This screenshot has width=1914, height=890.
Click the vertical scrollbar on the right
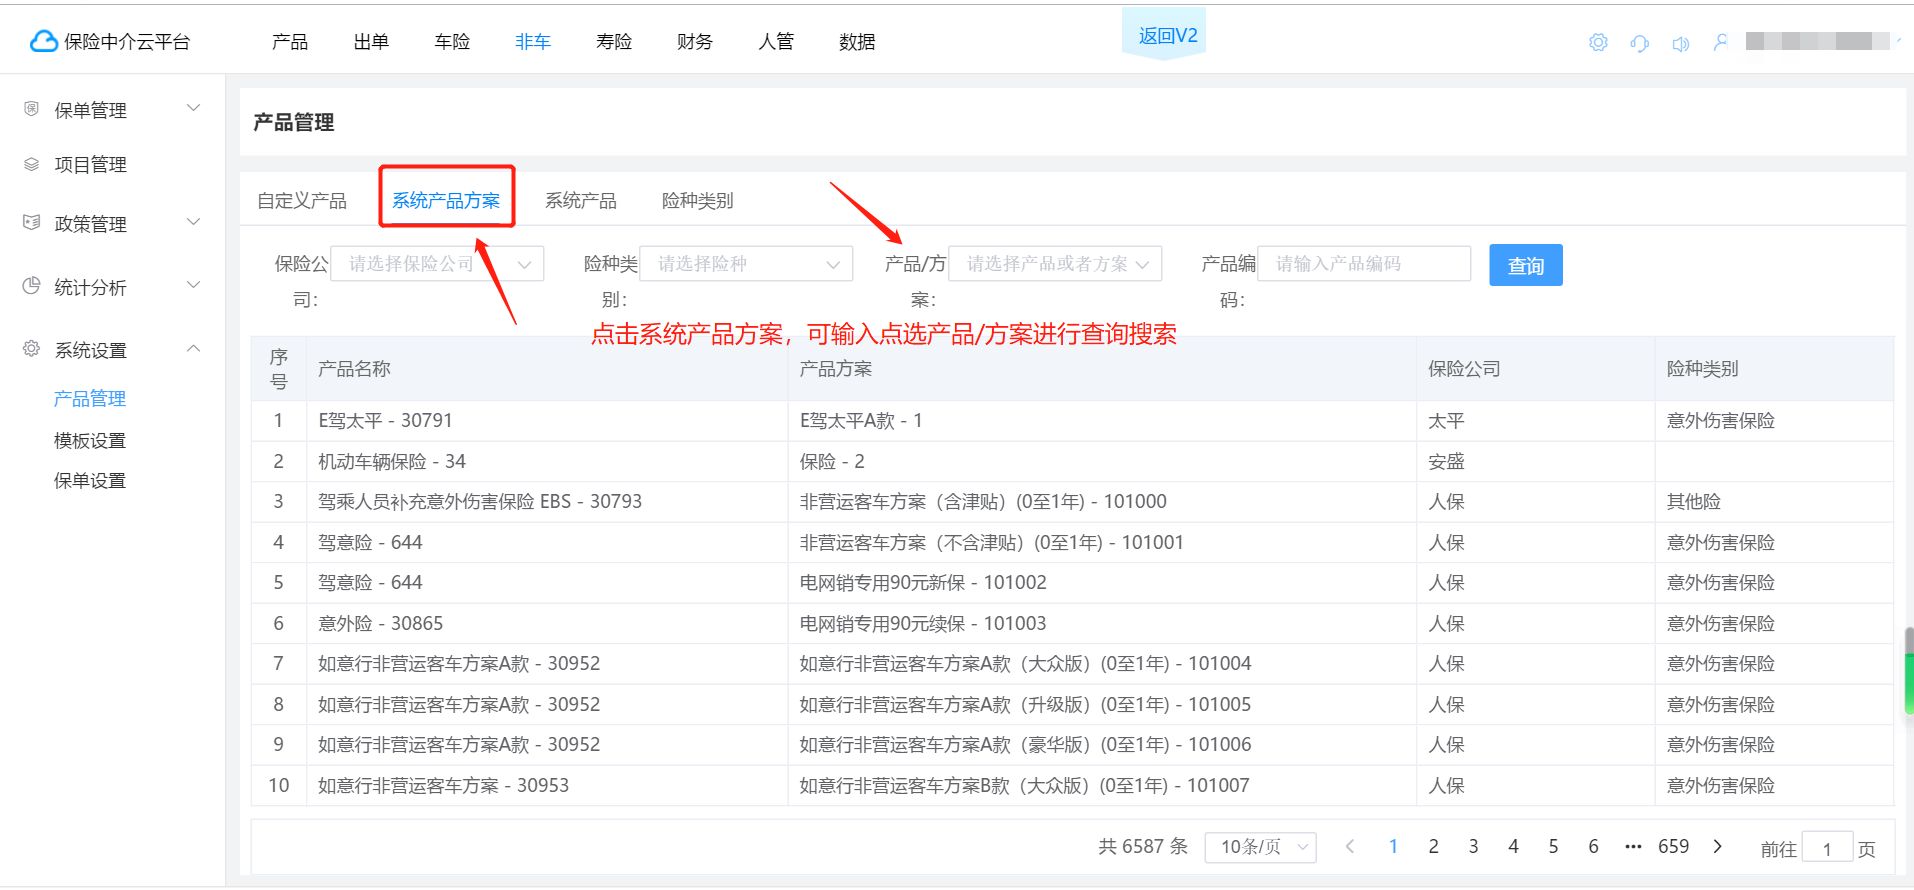click(1909, 672)
